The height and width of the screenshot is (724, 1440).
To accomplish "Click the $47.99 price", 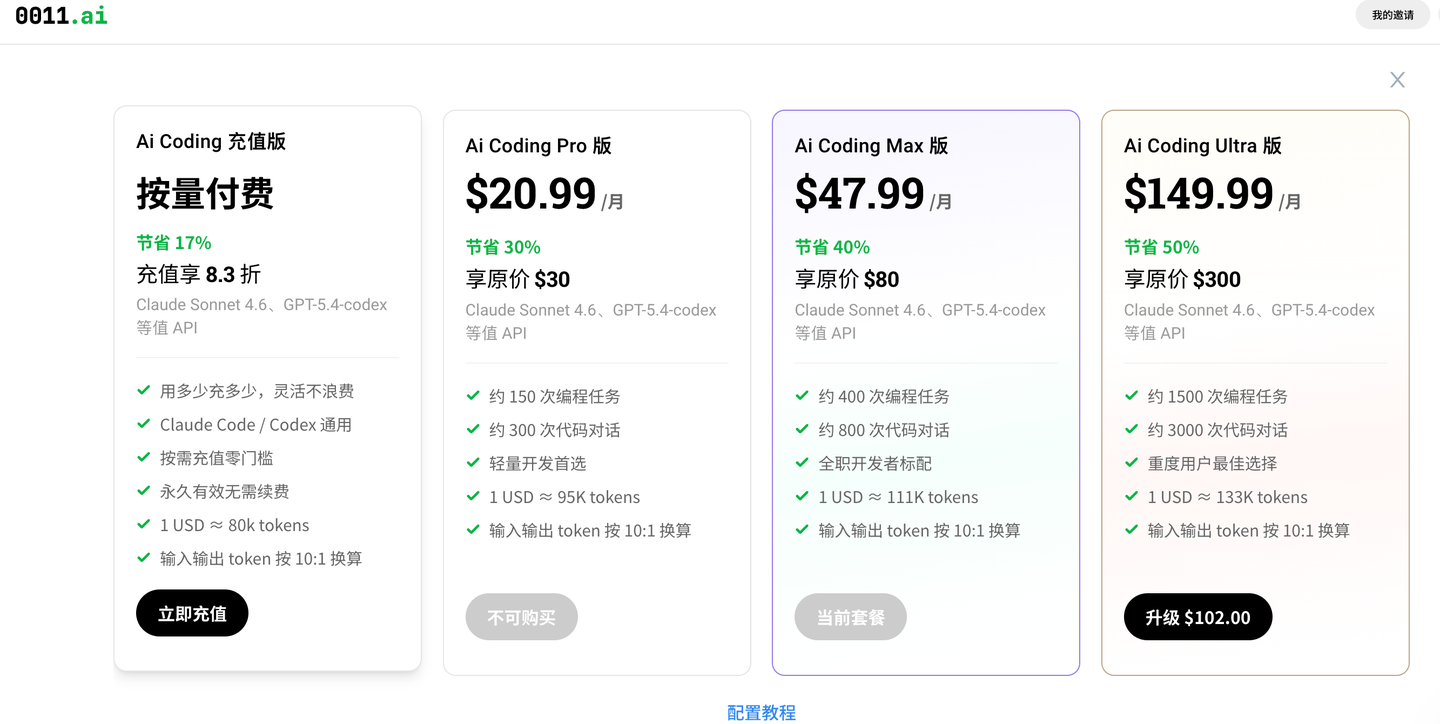I will coord(860,193).
